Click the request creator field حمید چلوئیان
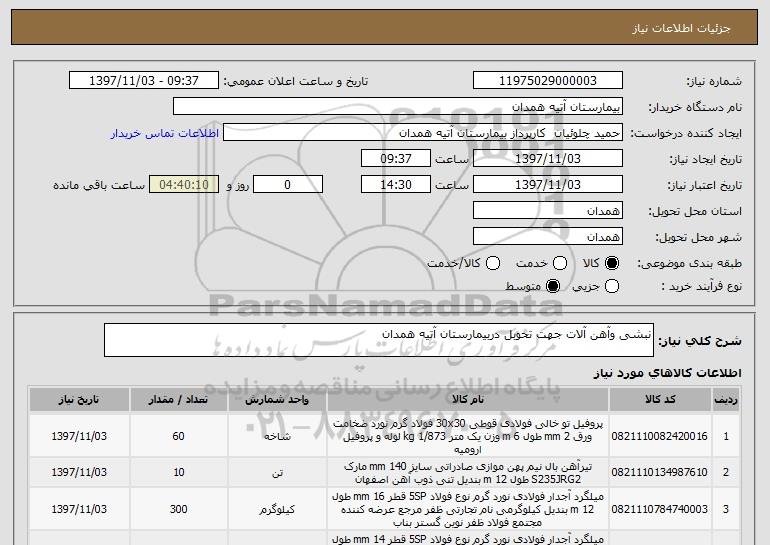This screenshot has width=770, height=545. point(423,133)
